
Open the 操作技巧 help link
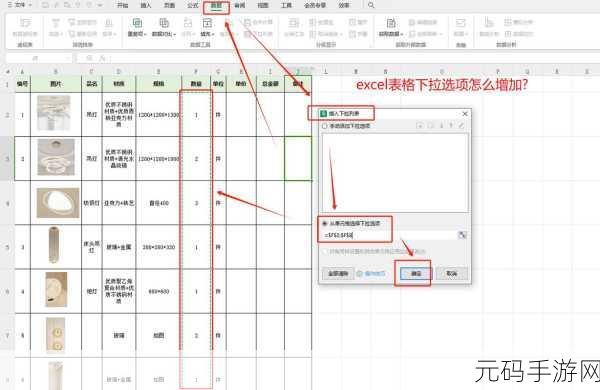(x=375, y=274)
